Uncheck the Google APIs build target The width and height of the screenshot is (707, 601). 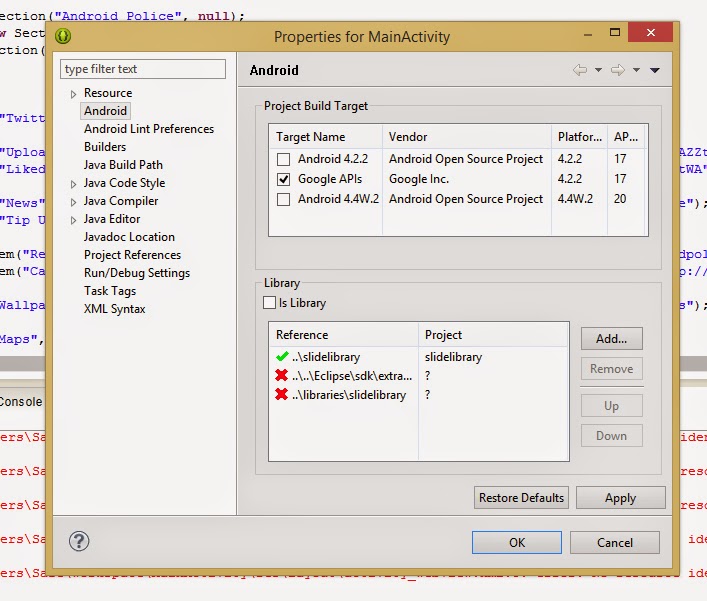[284, 179]
